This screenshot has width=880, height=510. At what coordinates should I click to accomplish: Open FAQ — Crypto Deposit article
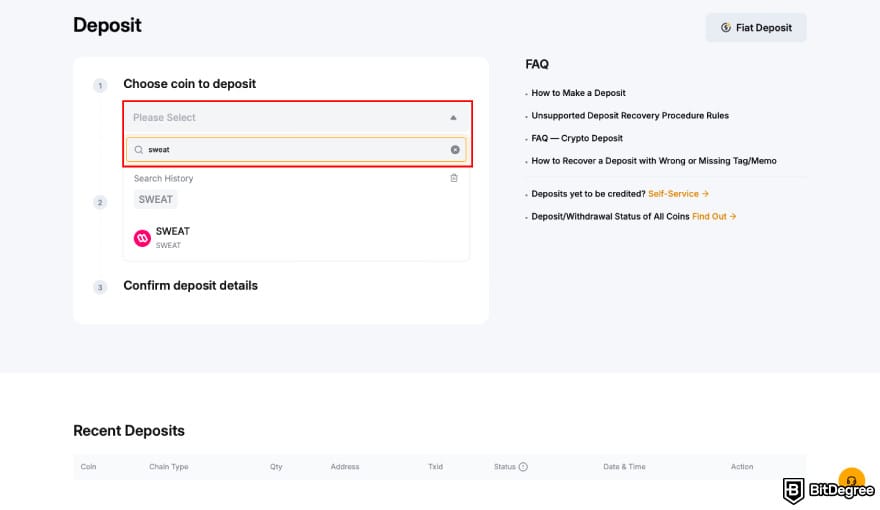point(577,138)
